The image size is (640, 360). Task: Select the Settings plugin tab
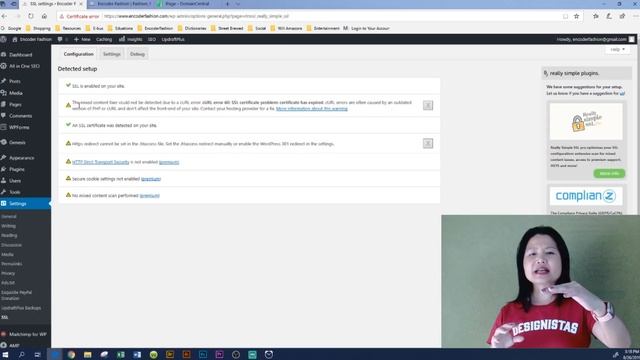point(111,54)
